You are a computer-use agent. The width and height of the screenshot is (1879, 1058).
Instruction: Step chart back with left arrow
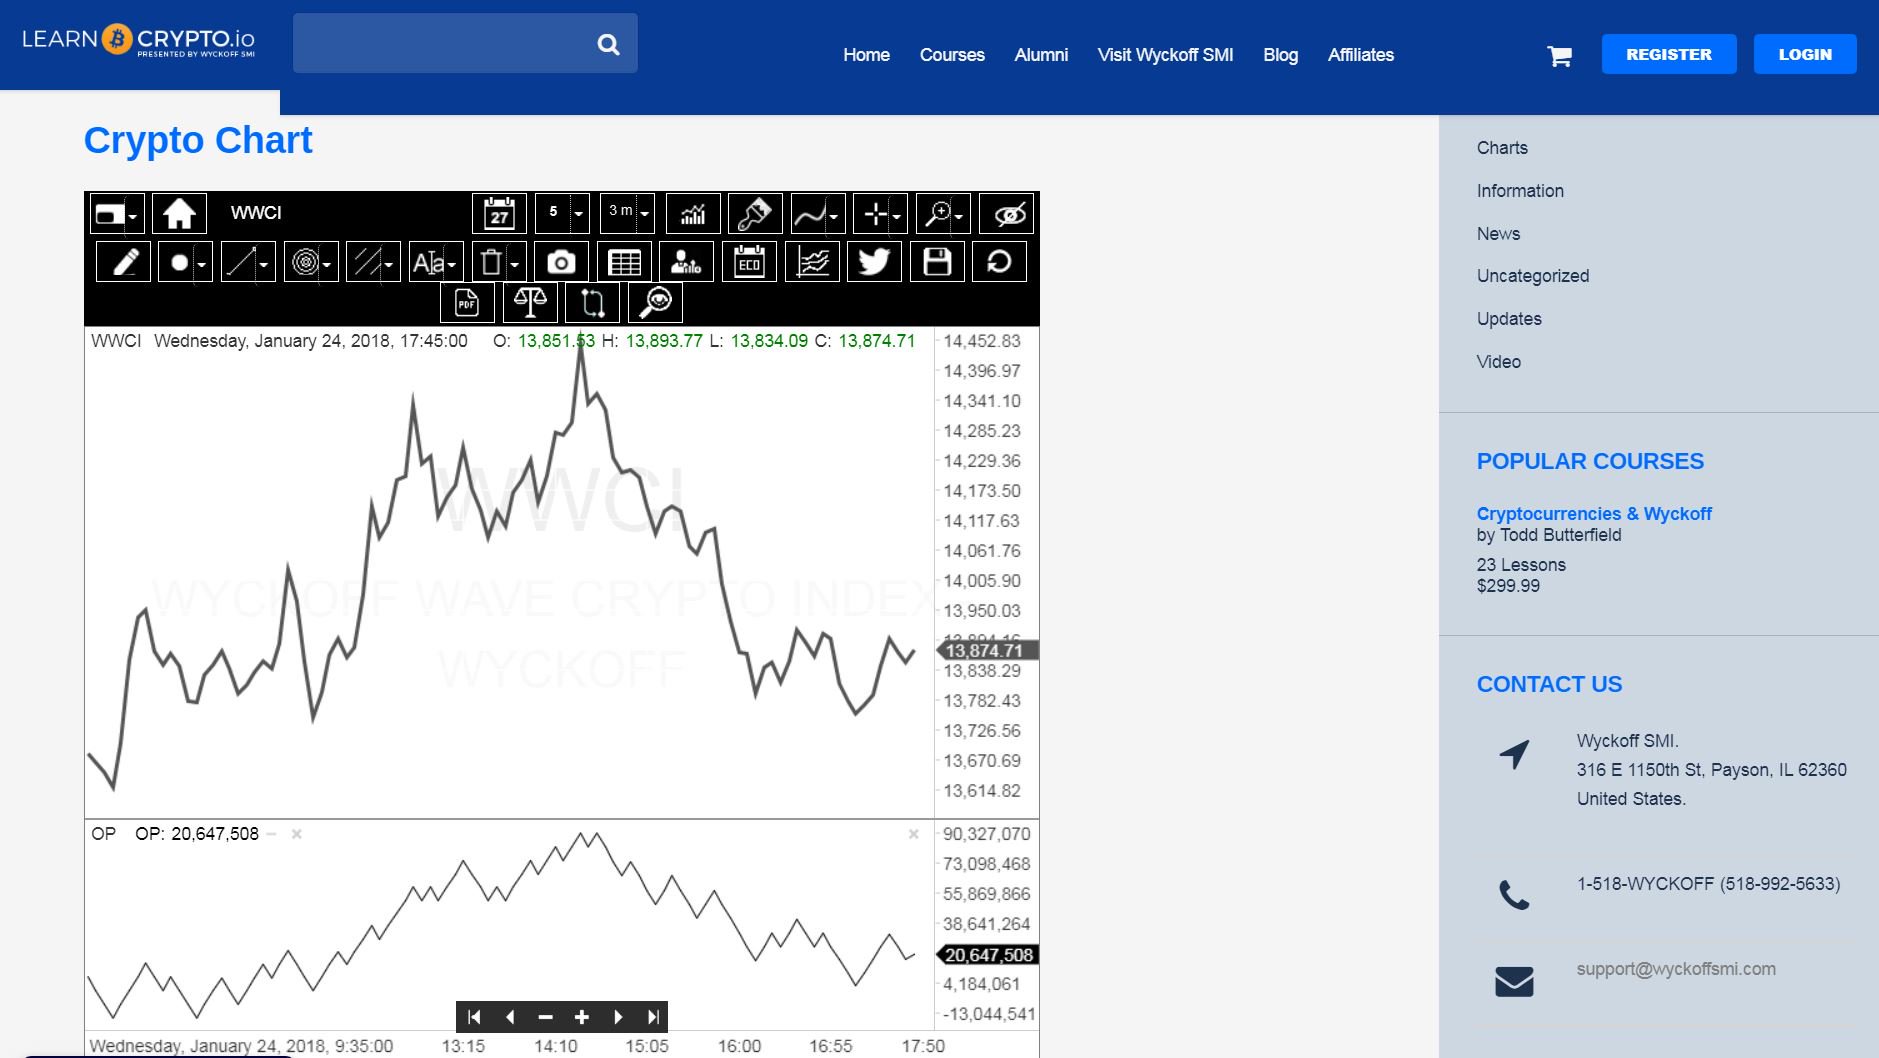(x=510, y=1017)
